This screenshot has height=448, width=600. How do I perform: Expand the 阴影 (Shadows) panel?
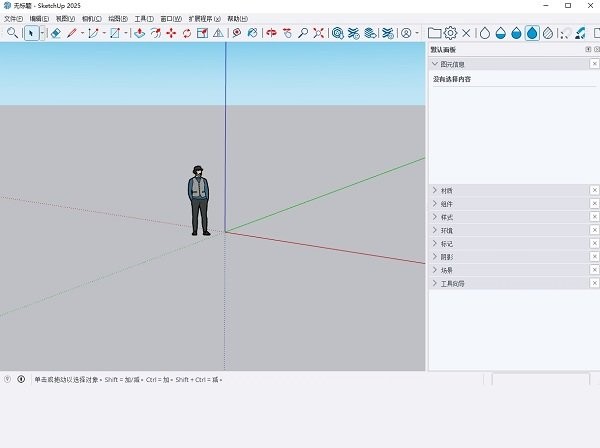(x=444, y=257)
